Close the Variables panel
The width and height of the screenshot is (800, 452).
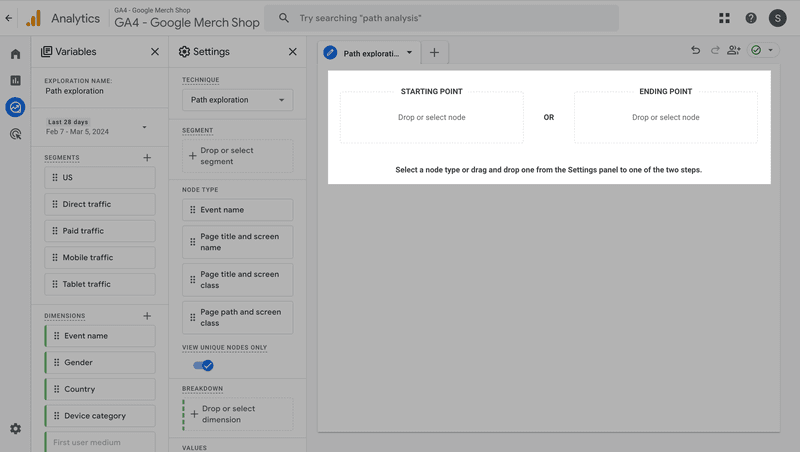155,52
